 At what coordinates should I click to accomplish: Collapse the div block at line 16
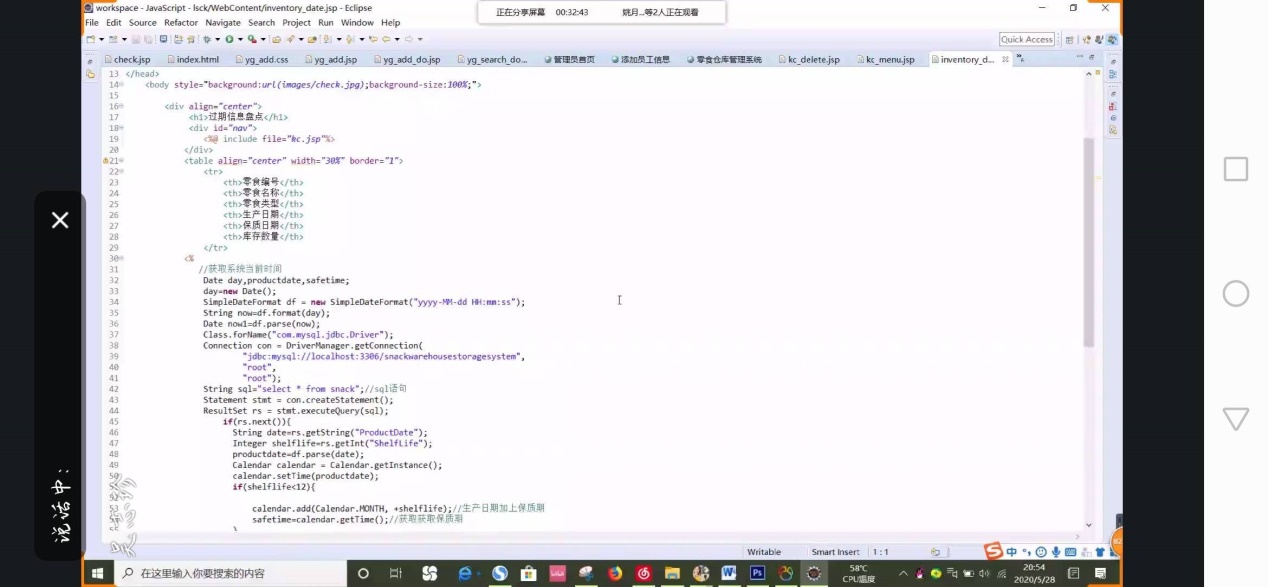tap(121, 106)
